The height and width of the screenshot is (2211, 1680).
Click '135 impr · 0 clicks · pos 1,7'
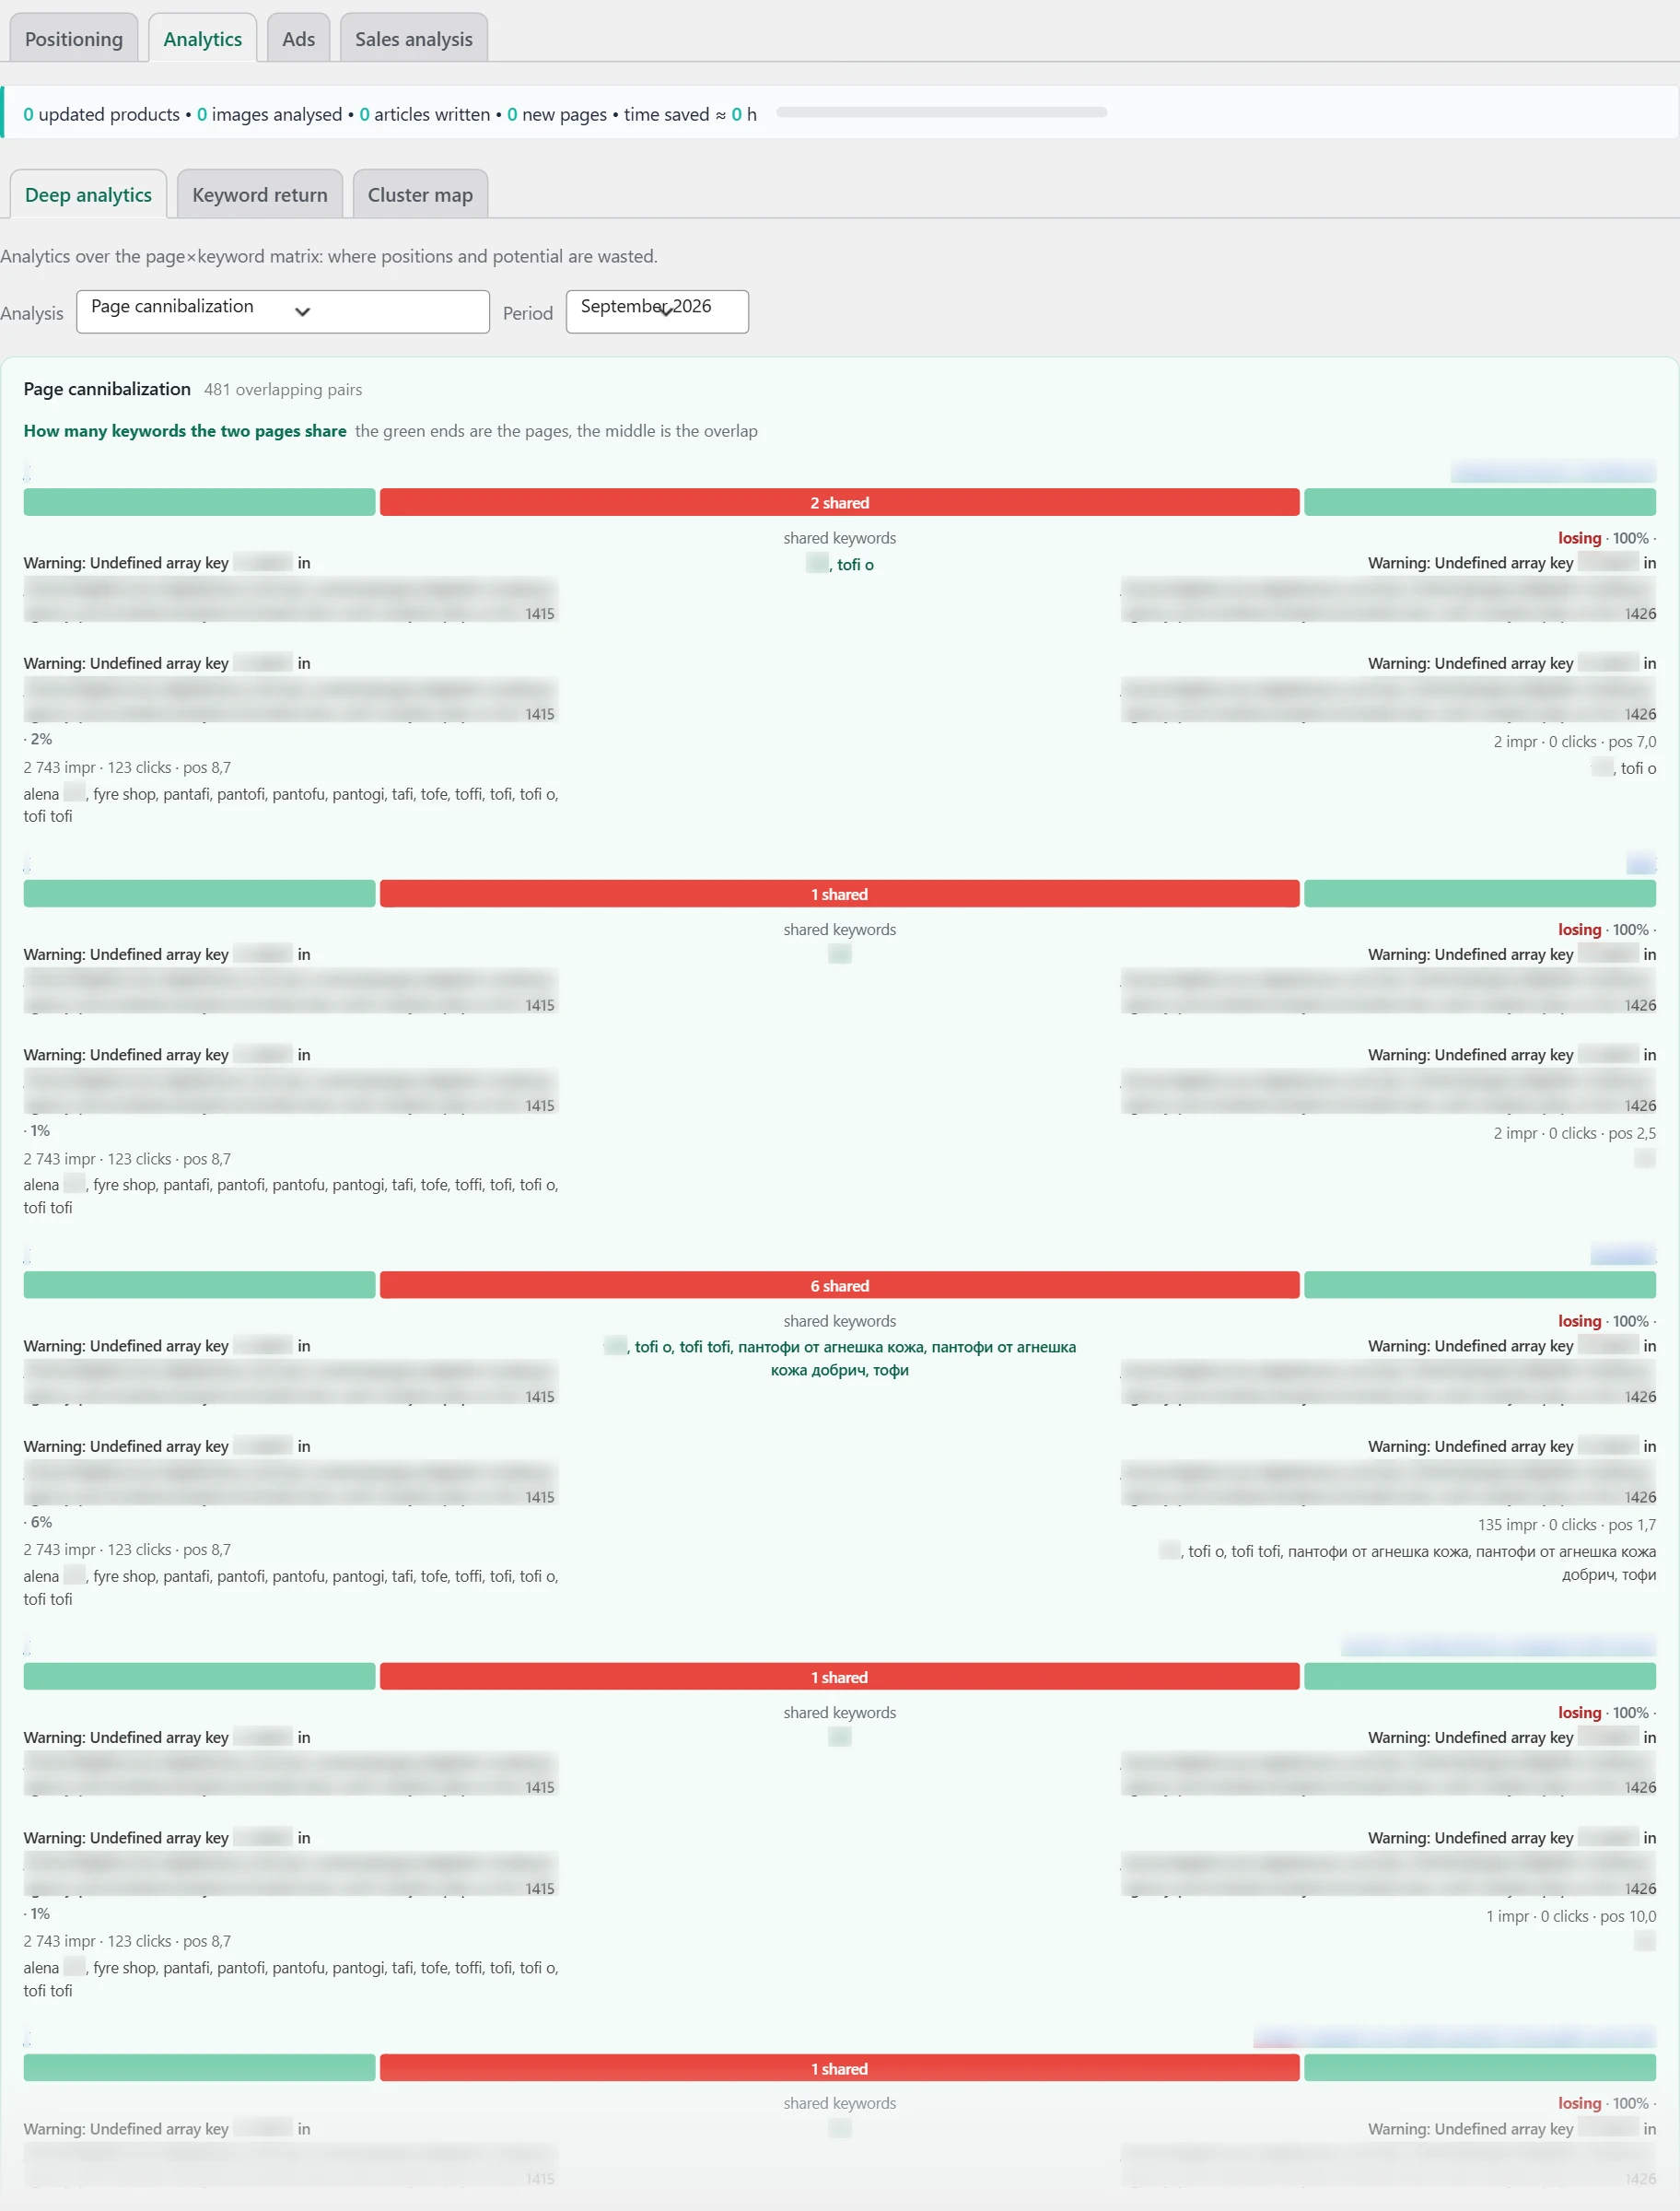[x=1566, y=1524]
